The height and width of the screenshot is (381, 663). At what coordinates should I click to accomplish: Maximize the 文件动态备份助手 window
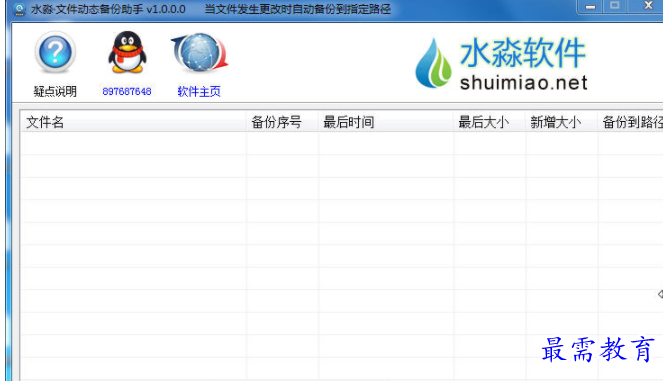coord(615,6)
